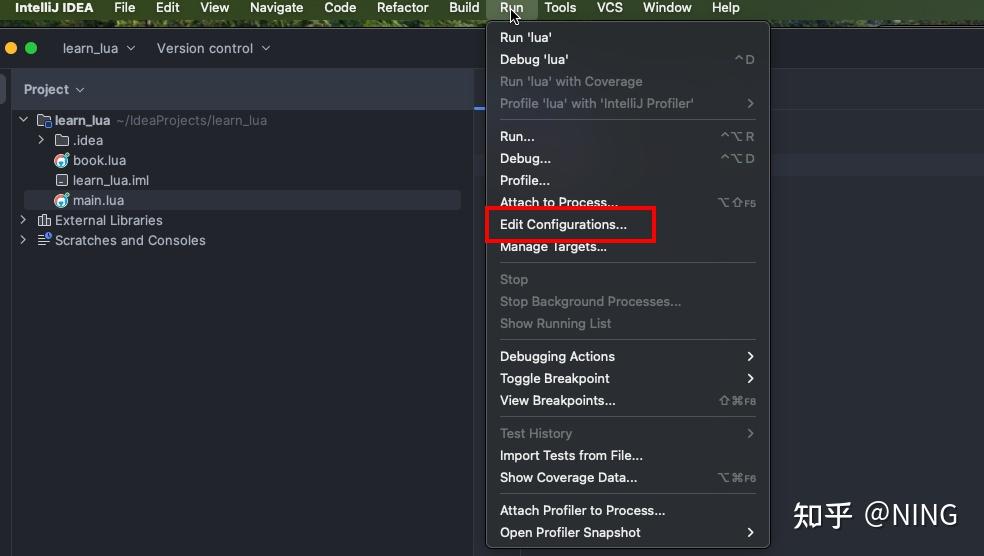Open the Navigate menu
Viewport: 984px width, 556px height.
click(x=276, y=8)
